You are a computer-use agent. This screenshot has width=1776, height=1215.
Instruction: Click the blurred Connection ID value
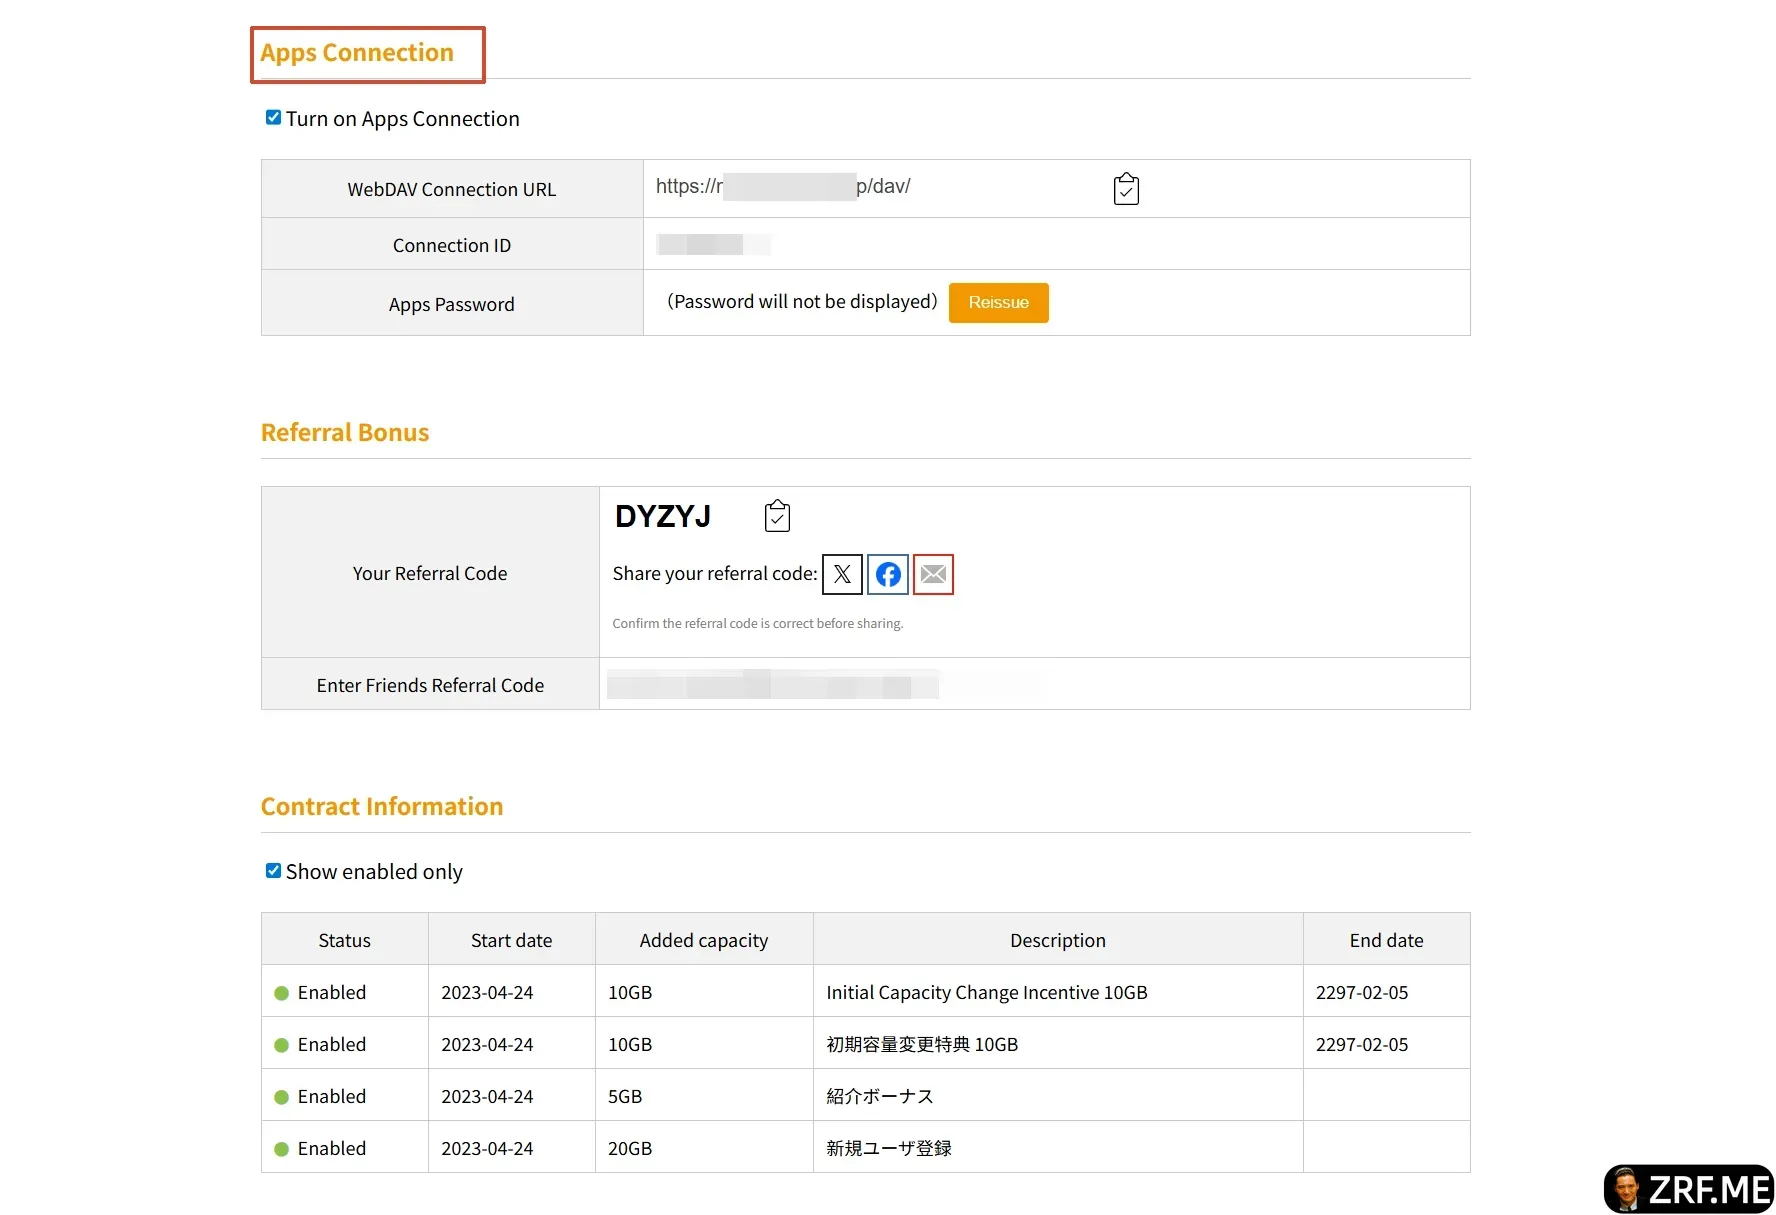[714, 244]
